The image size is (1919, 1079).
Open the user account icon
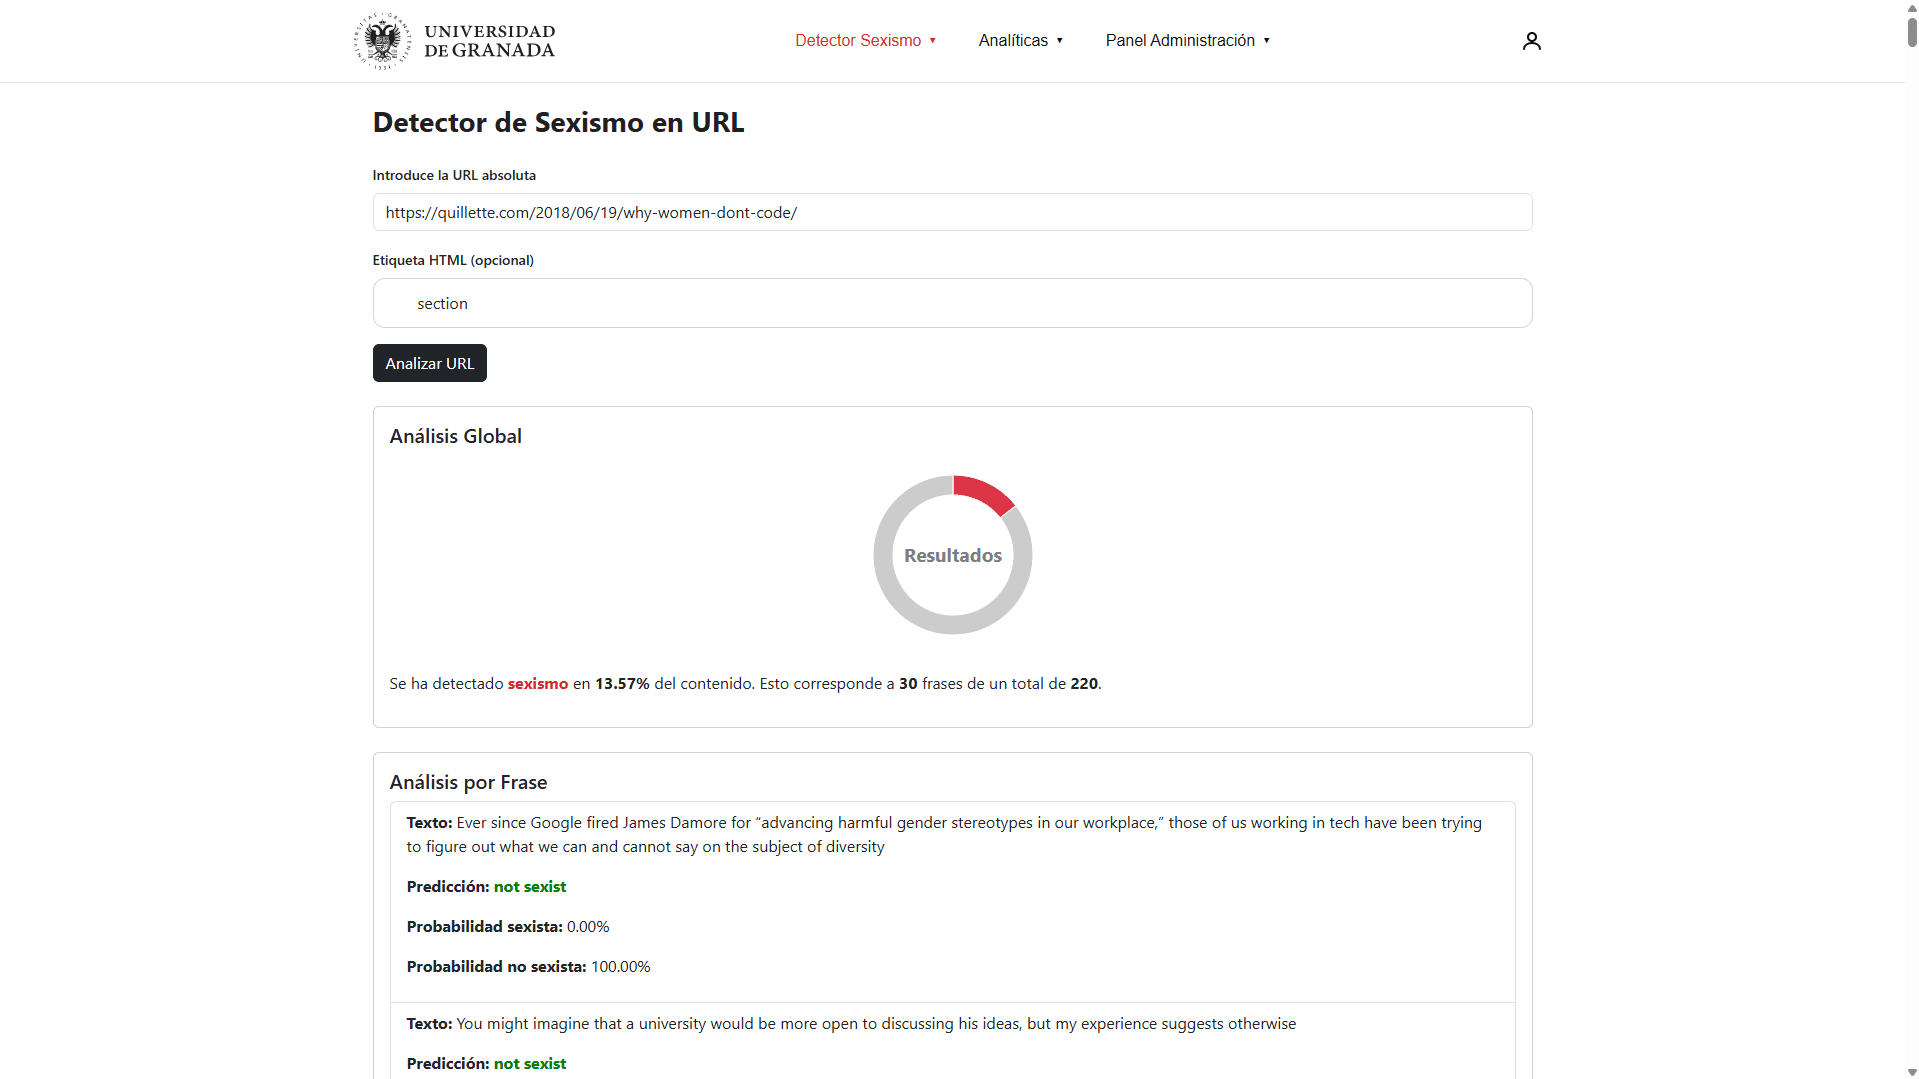coord(1531,41)
